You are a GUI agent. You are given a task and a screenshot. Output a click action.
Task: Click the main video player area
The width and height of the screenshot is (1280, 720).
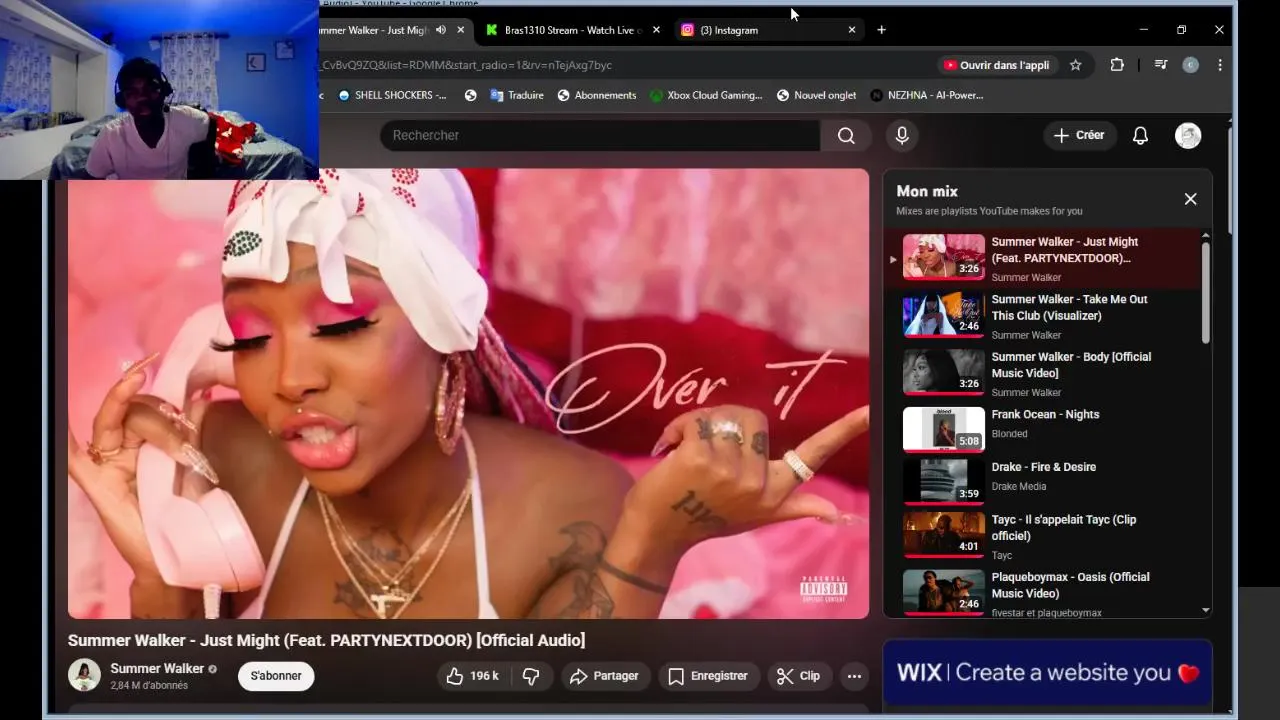[468, 393]
